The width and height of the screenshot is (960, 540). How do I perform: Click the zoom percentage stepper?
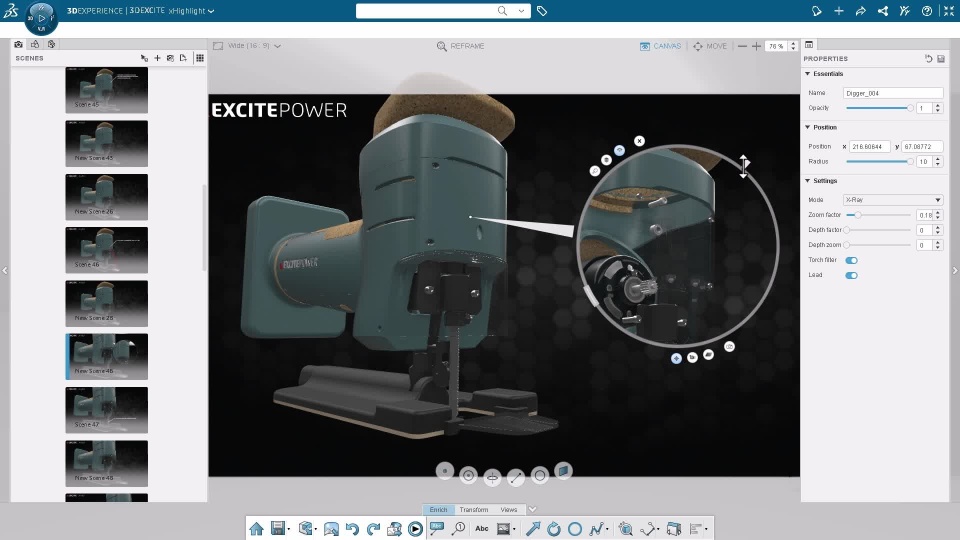(793, 46)
